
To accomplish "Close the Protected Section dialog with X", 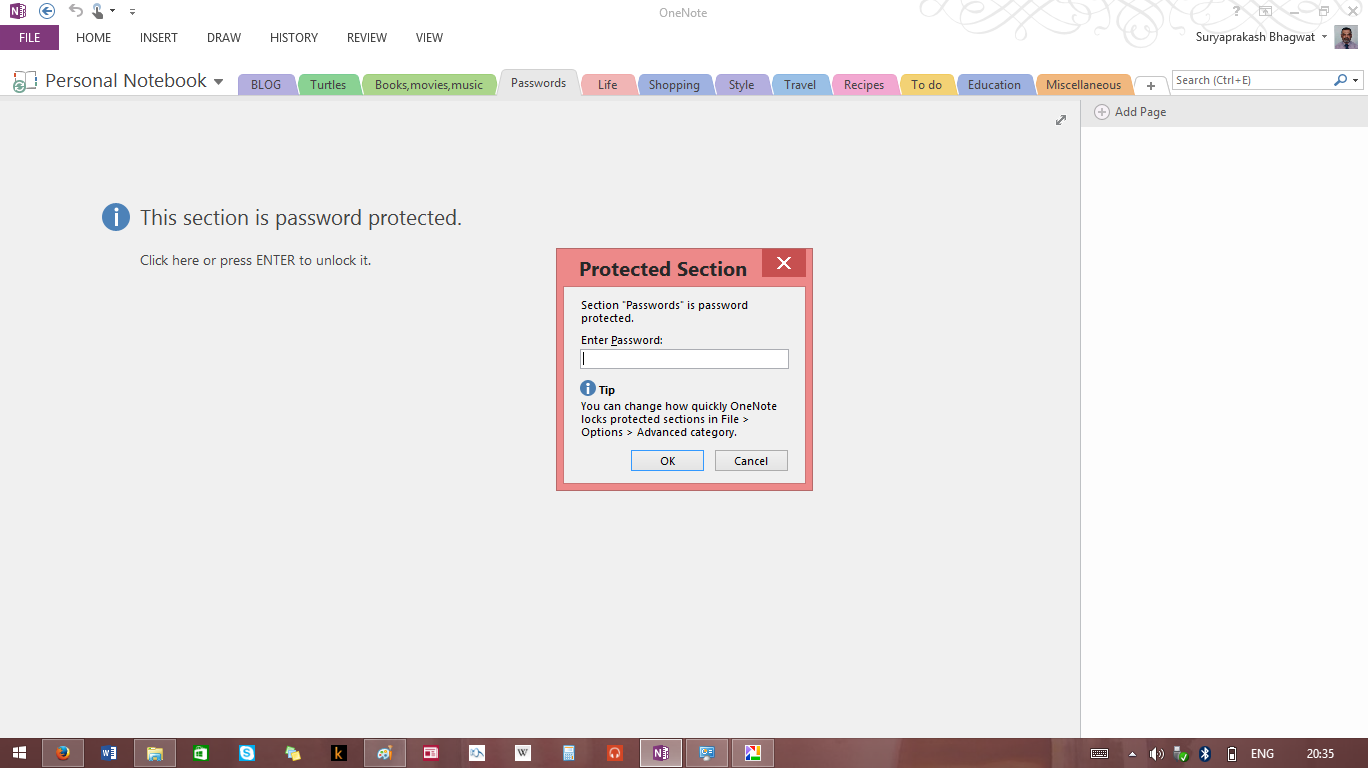I will [784, 263].
